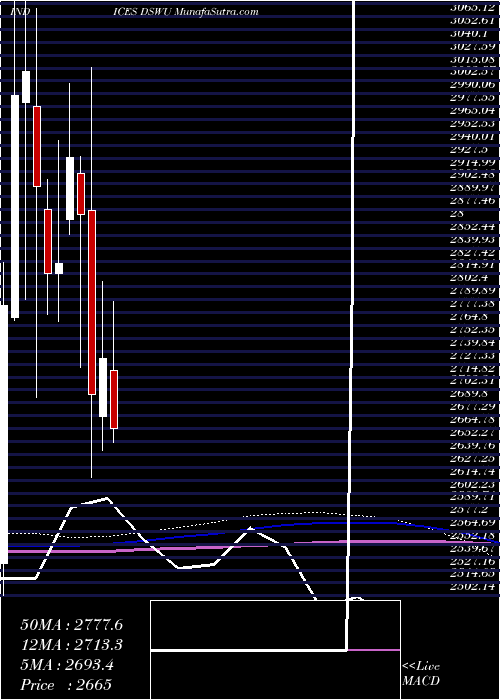Click the 3040.1 price axis label
500x700 pixels.
(469, 33)
